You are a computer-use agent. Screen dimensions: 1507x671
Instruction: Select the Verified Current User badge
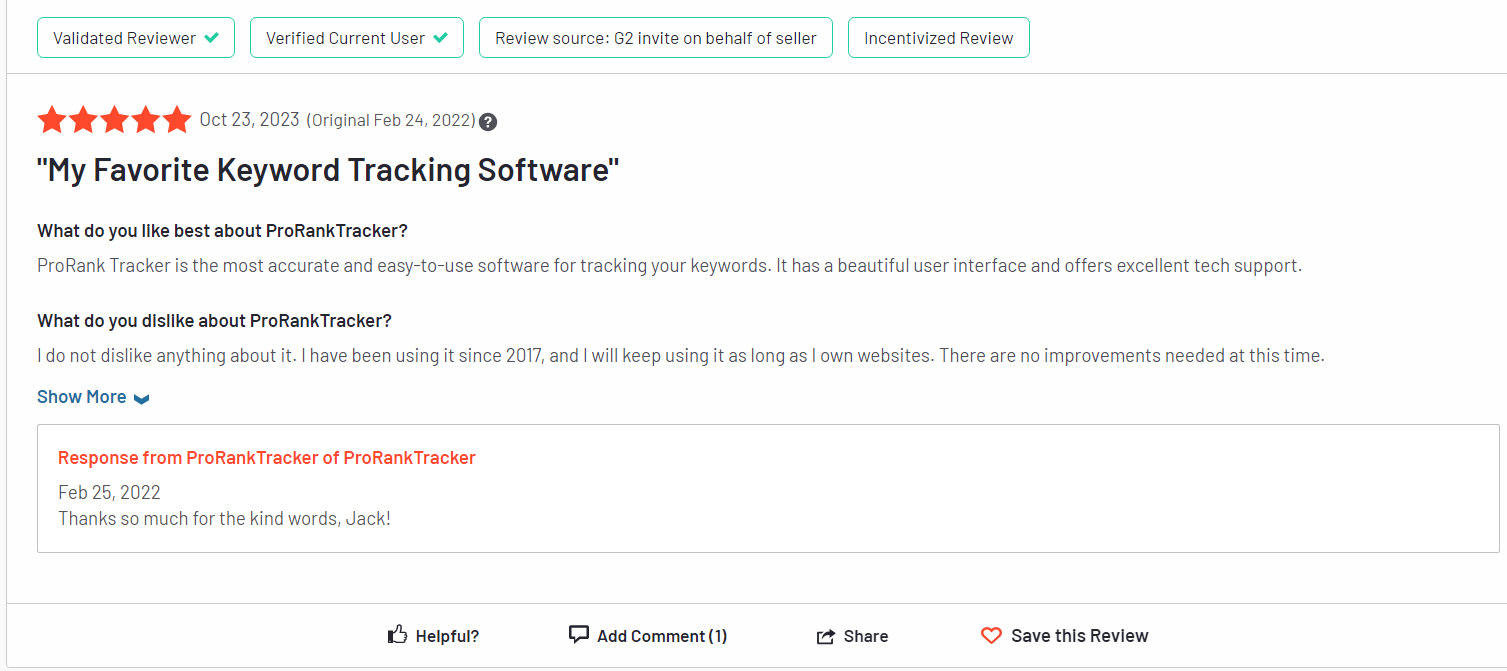[x=357, y=38]
